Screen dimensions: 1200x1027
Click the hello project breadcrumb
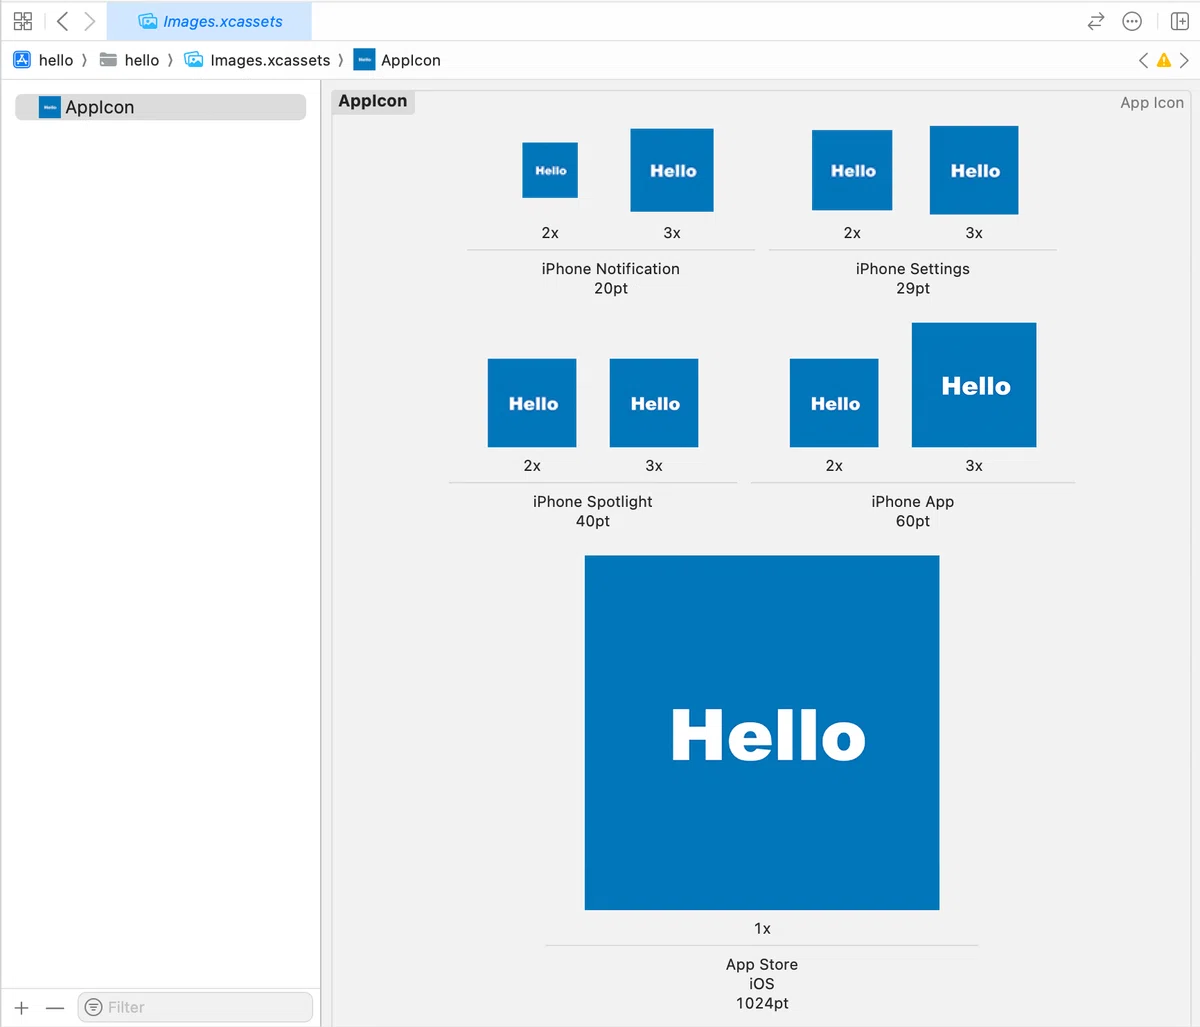click(43, 60)
